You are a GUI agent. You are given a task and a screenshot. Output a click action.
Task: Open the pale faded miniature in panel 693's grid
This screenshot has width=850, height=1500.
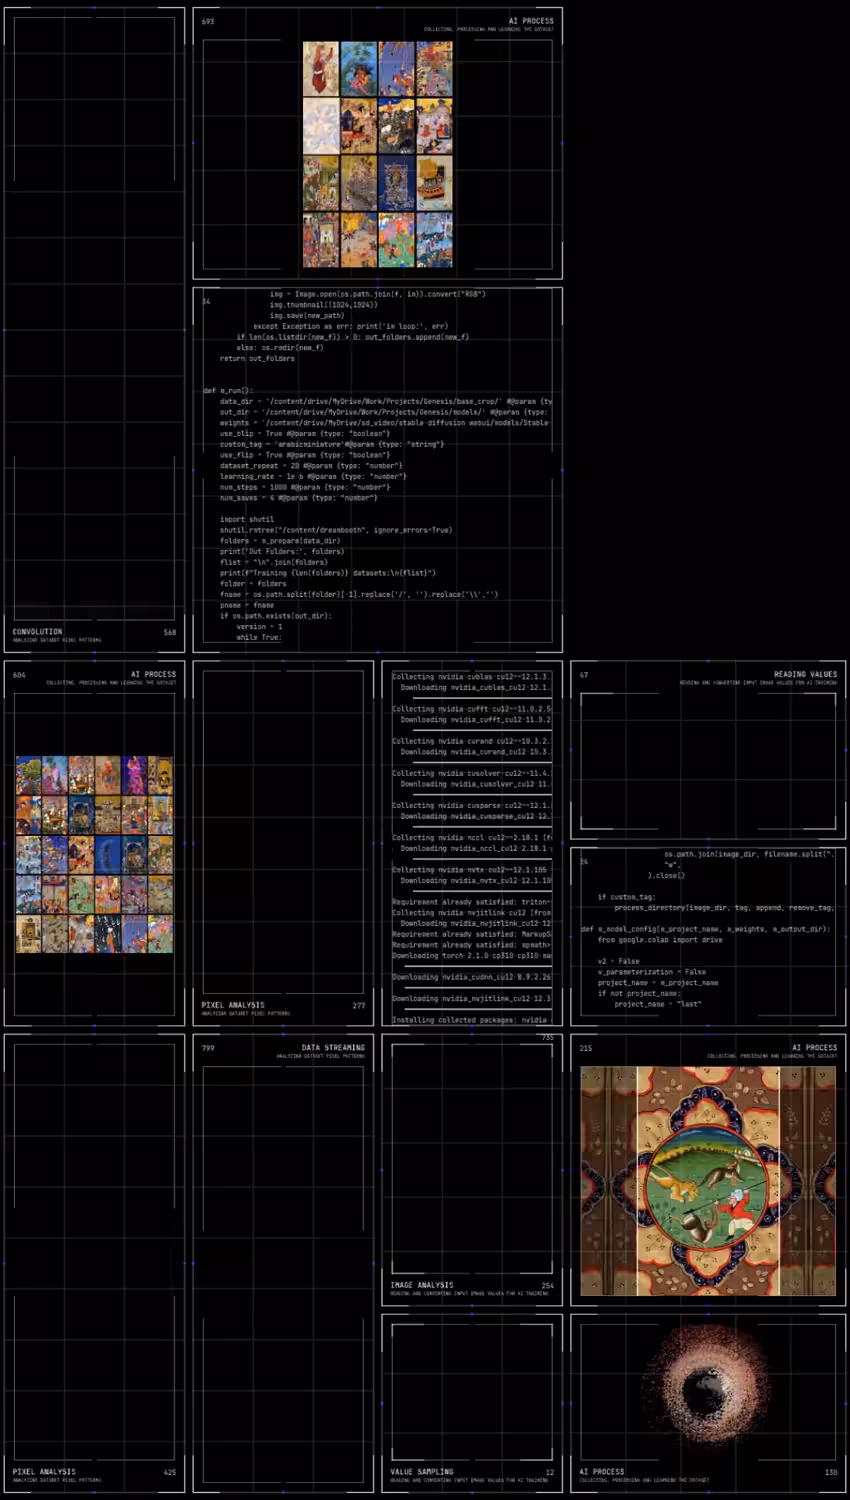(x=321, y=125)
